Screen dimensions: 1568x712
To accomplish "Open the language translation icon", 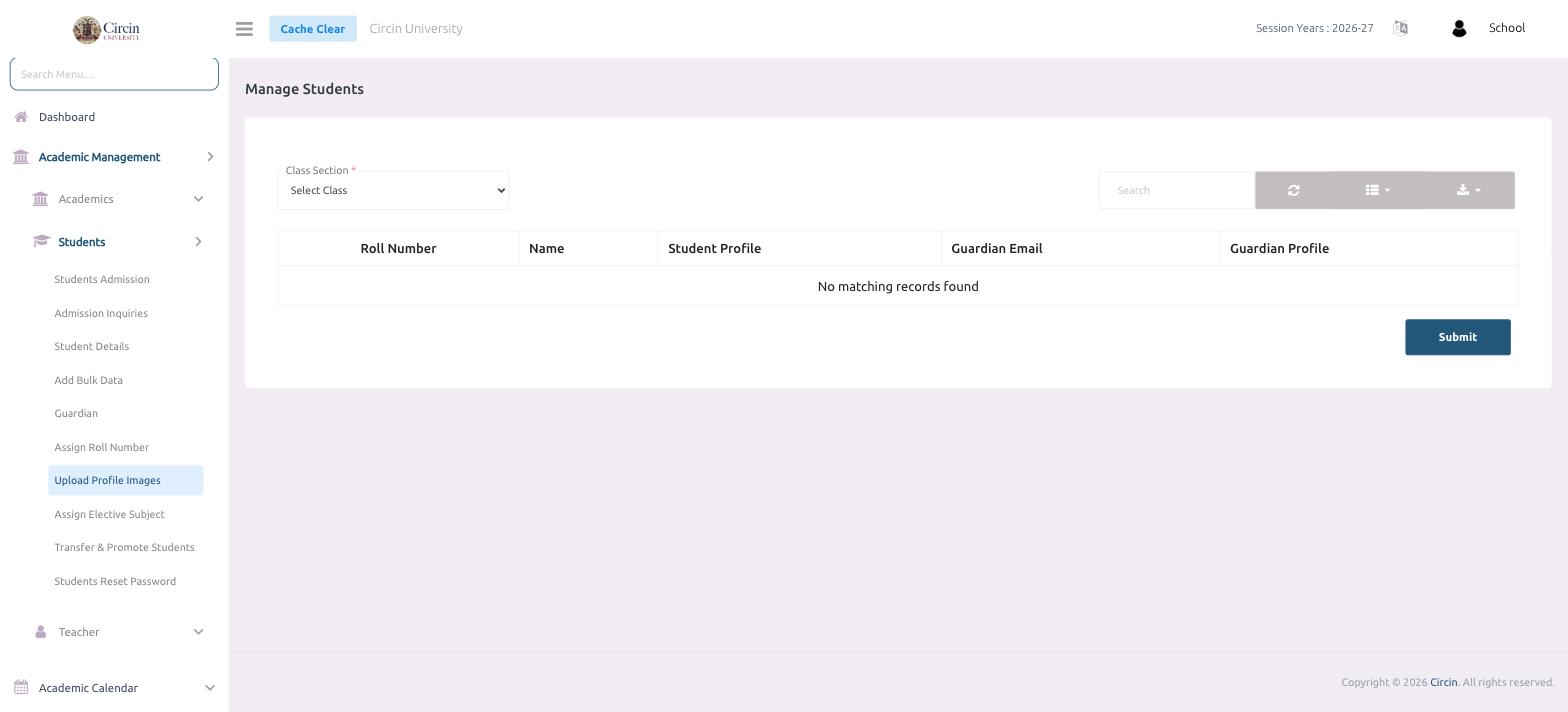I will click(x=1400, y=28).
